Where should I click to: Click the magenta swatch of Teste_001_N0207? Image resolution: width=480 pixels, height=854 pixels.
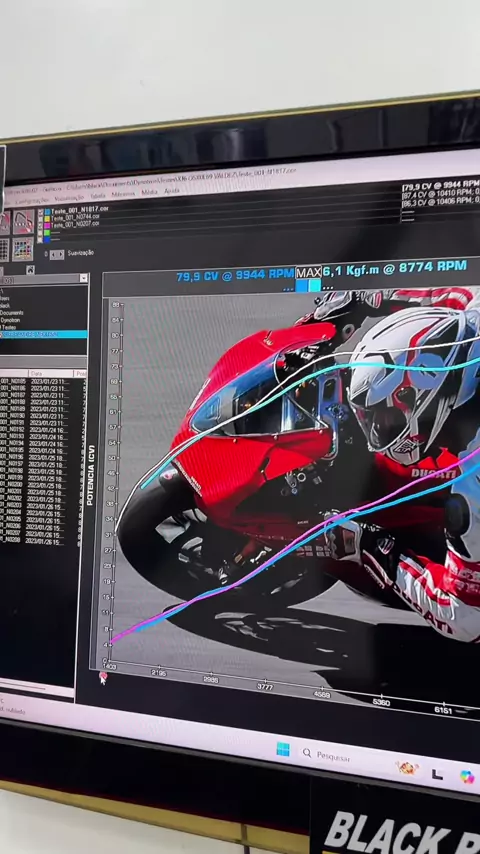47,225
